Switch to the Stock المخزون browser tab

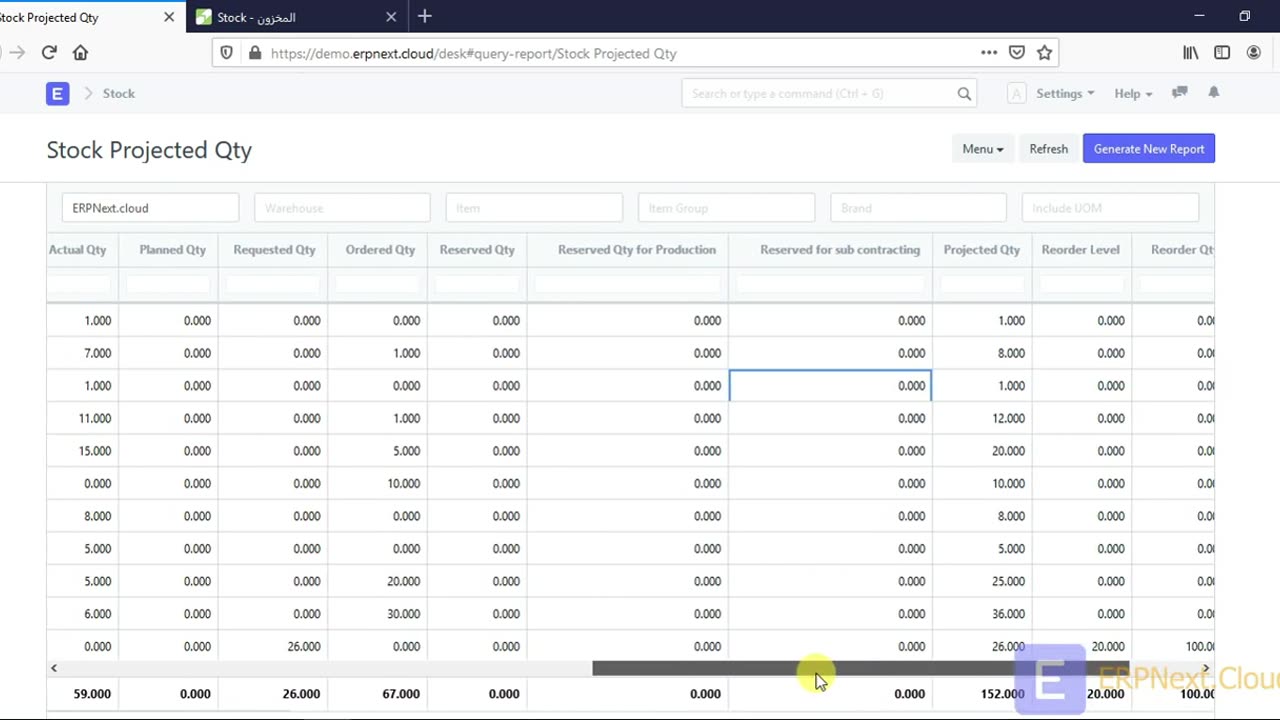(296, 17)
